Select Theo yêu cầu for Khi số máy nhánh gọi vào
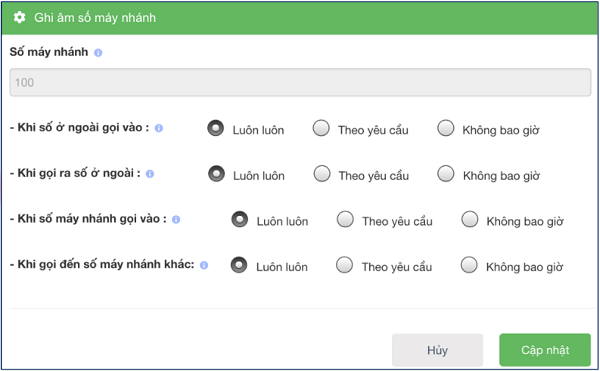This screenshot has width=600, height=371. coord(345,220)
